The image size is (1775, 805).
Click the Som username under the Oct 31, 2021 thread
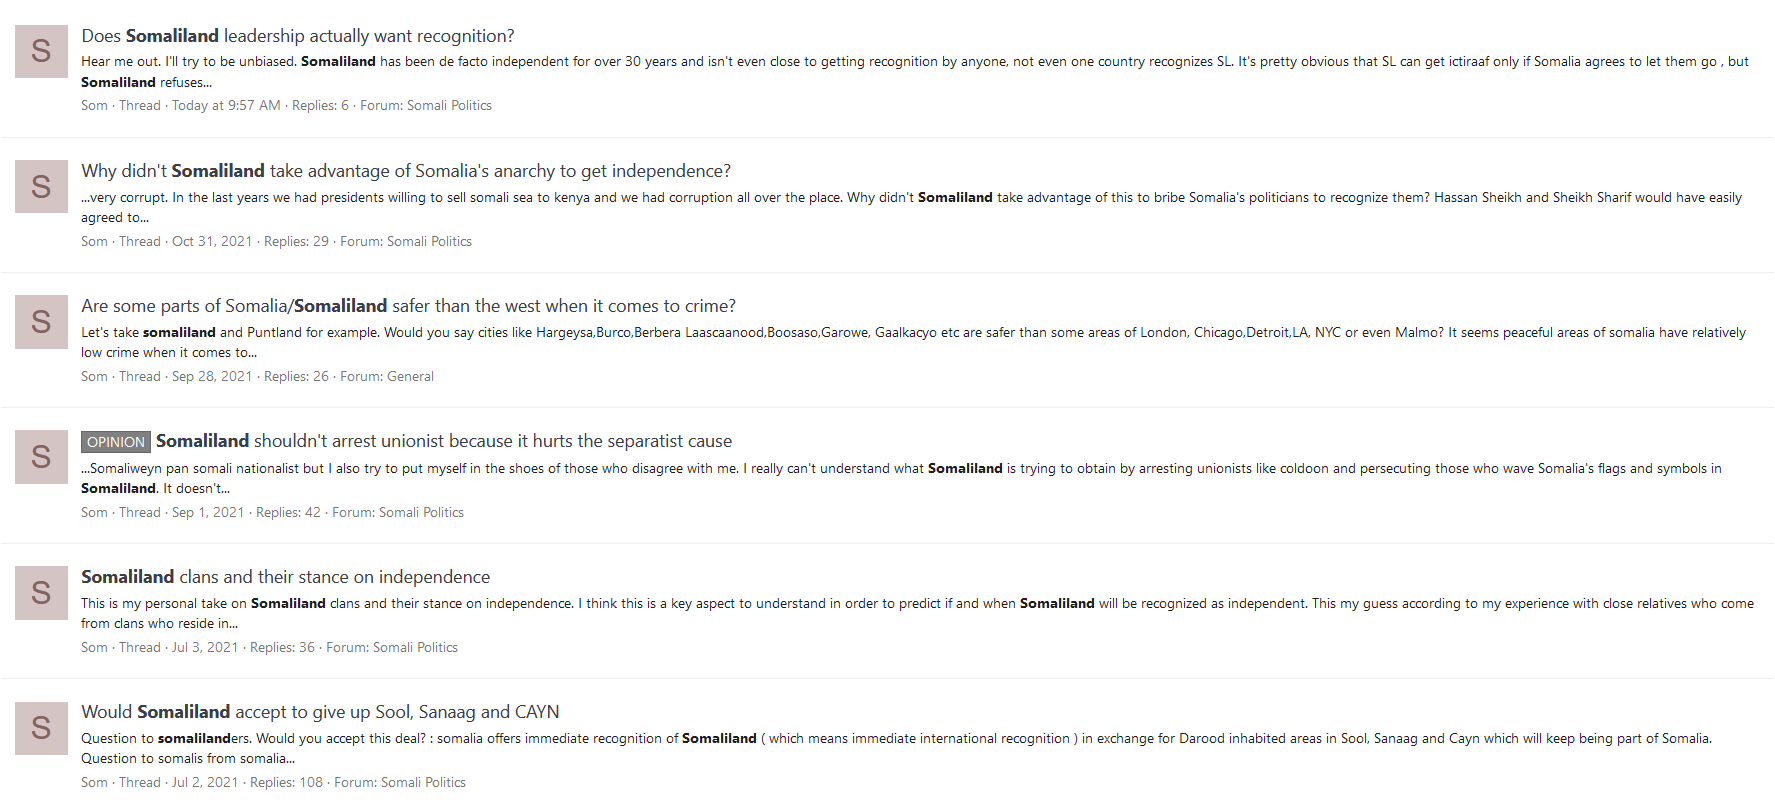pyautogui.click(x=94, y=242)
